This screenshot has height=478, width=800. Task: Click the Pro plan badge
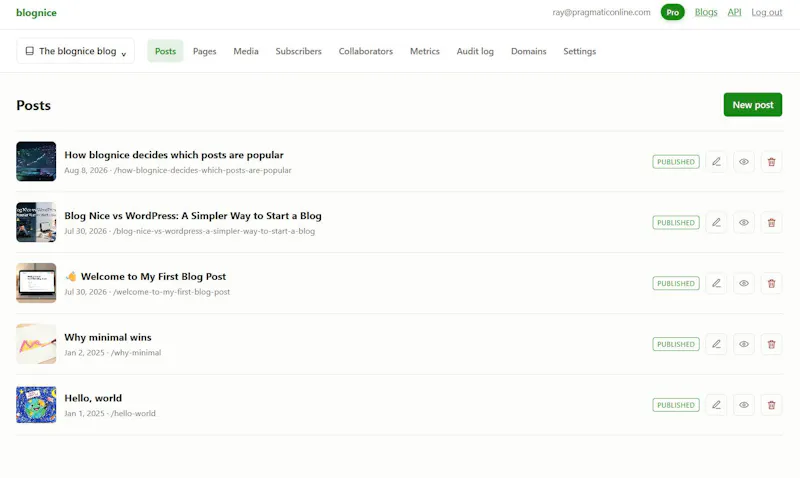click(x=672, y=12)
